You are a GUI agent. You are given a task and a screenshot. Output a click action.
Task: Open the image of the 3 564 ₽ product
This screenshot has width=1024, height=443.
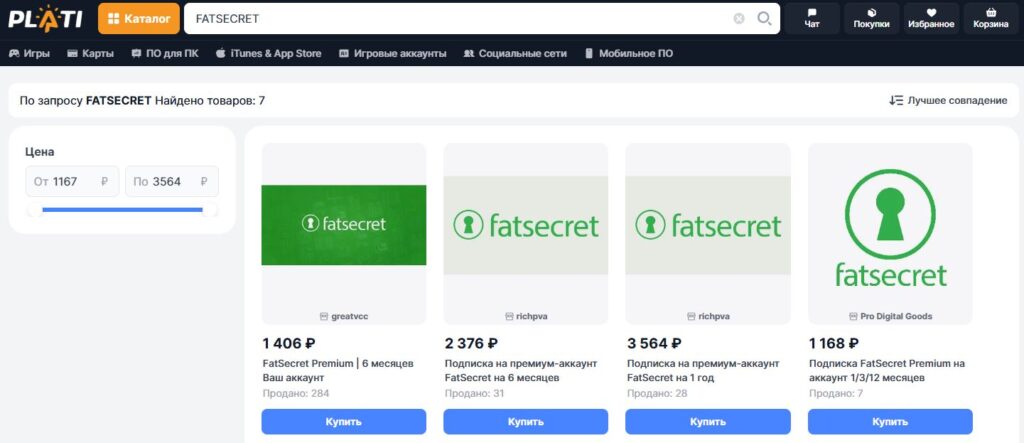708,225
